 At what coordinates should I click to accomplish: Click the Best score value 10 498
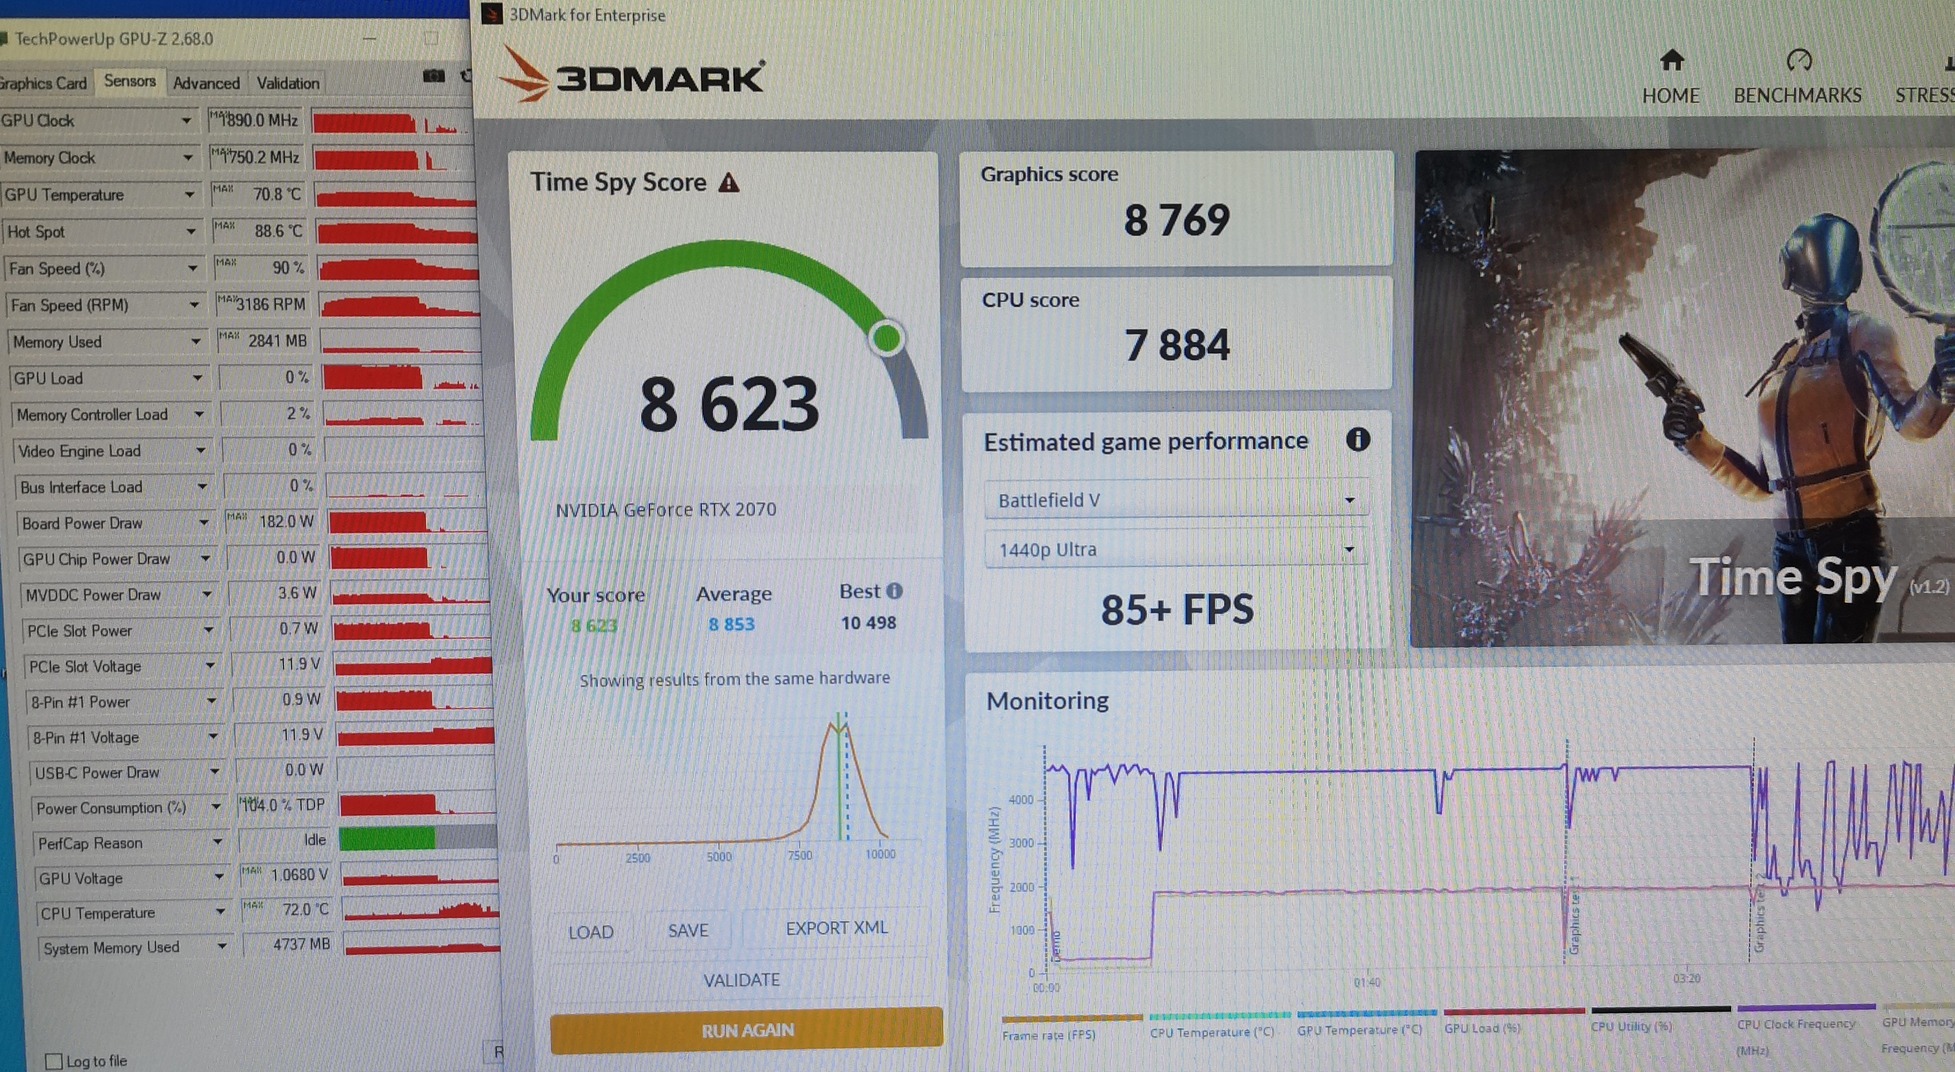868,623
